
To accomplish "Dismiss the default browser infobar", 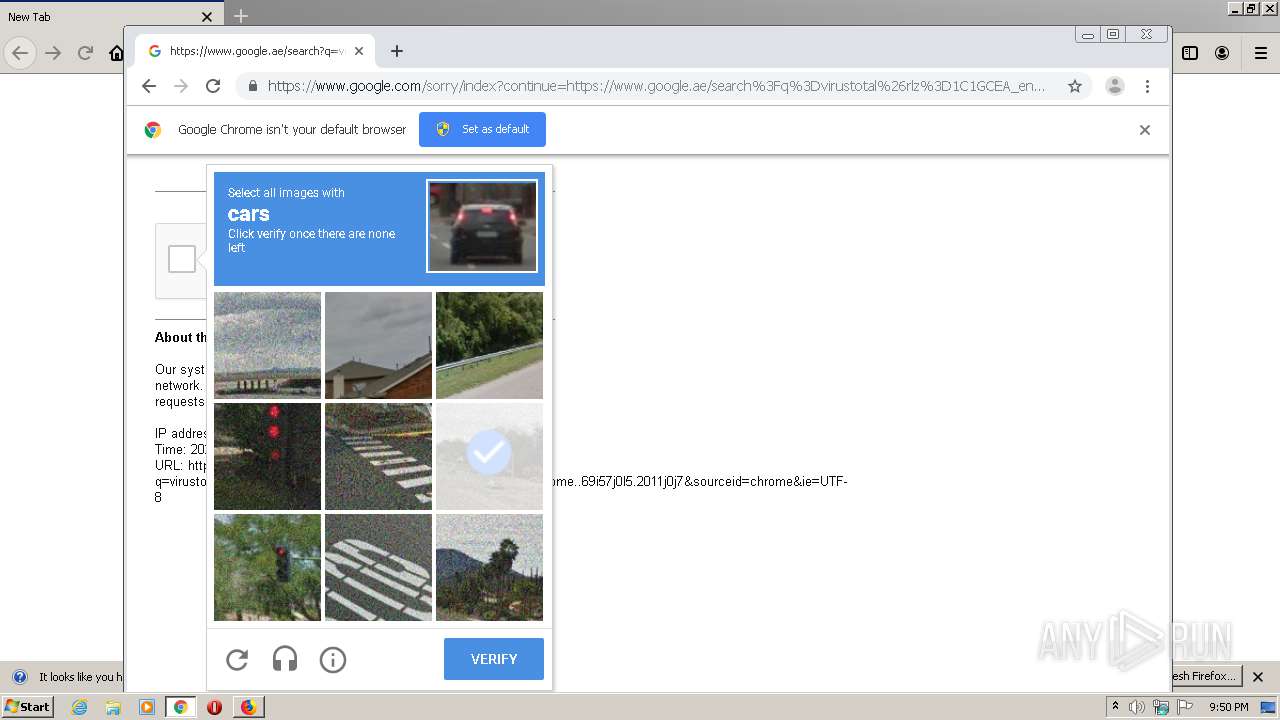I will pyautogui.click(x=1145, y=130).
